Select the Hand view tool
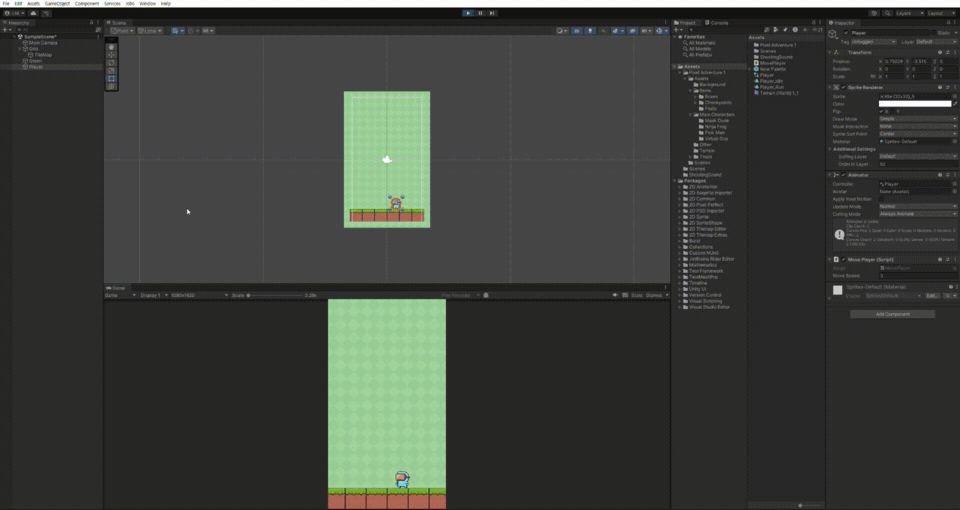960x510 pixels. tap(111, 47)
